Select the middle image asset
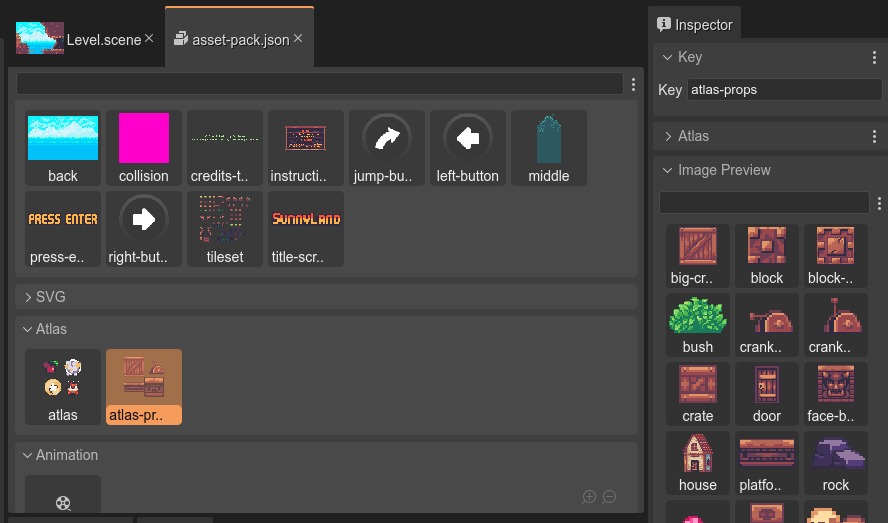The width and height of the screenshot is (888, 523). pyautogui.click(x=549, y=148)
